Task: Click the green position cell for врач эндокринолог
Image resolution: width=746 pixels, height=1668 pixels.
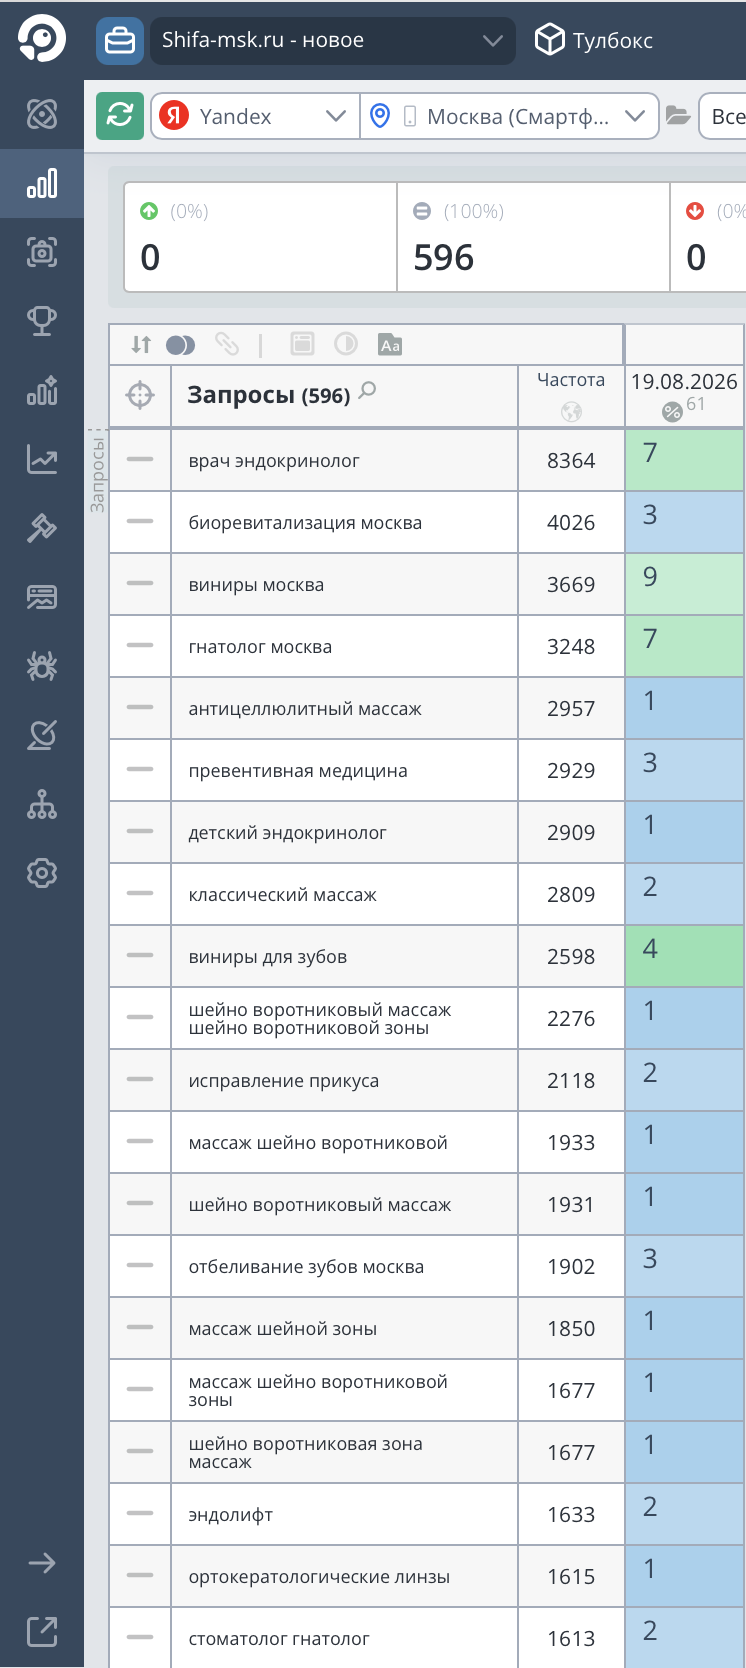Action: [x=684, y=460]
